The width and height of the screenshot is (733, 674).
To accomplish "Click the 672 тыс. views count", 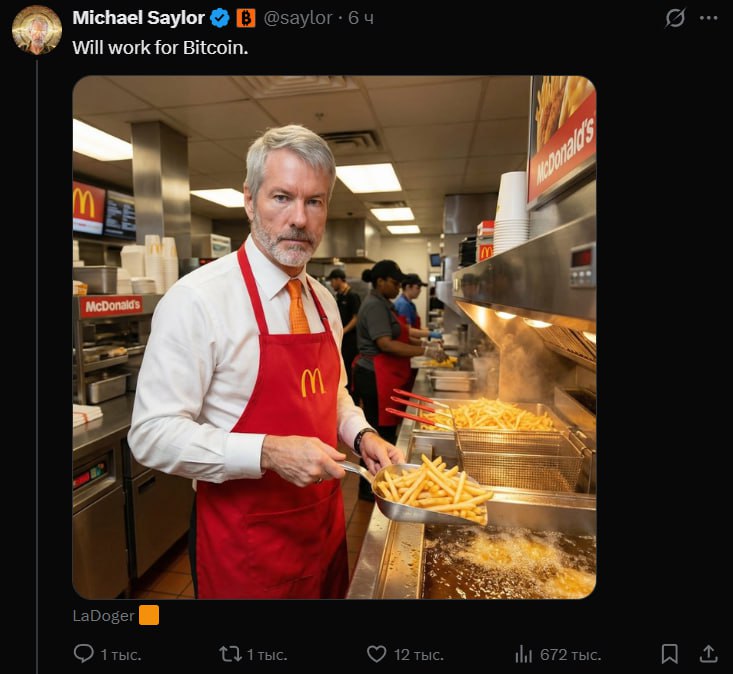I will (x=570, y=655).
